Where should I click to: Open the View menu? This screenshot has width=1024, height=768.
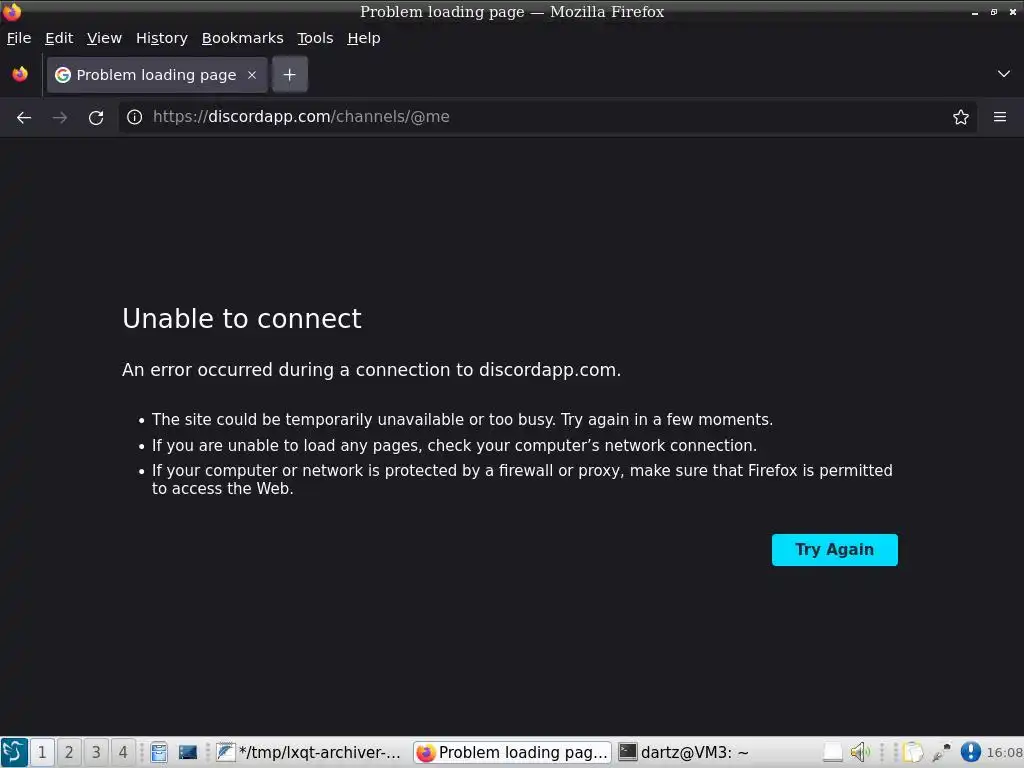(x=104, y=38)
